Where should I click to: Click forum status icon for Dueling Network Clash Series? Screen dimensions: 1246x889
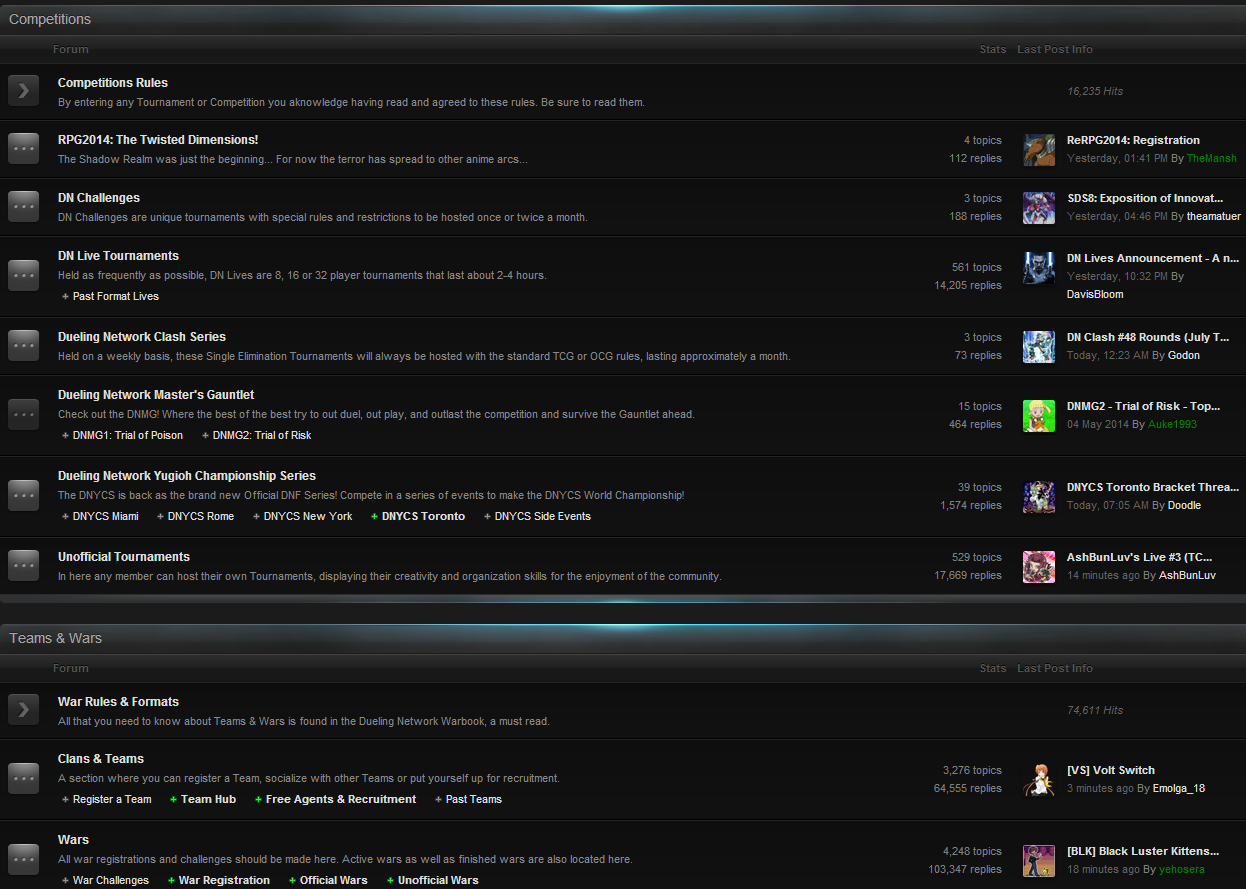[23, 345]
